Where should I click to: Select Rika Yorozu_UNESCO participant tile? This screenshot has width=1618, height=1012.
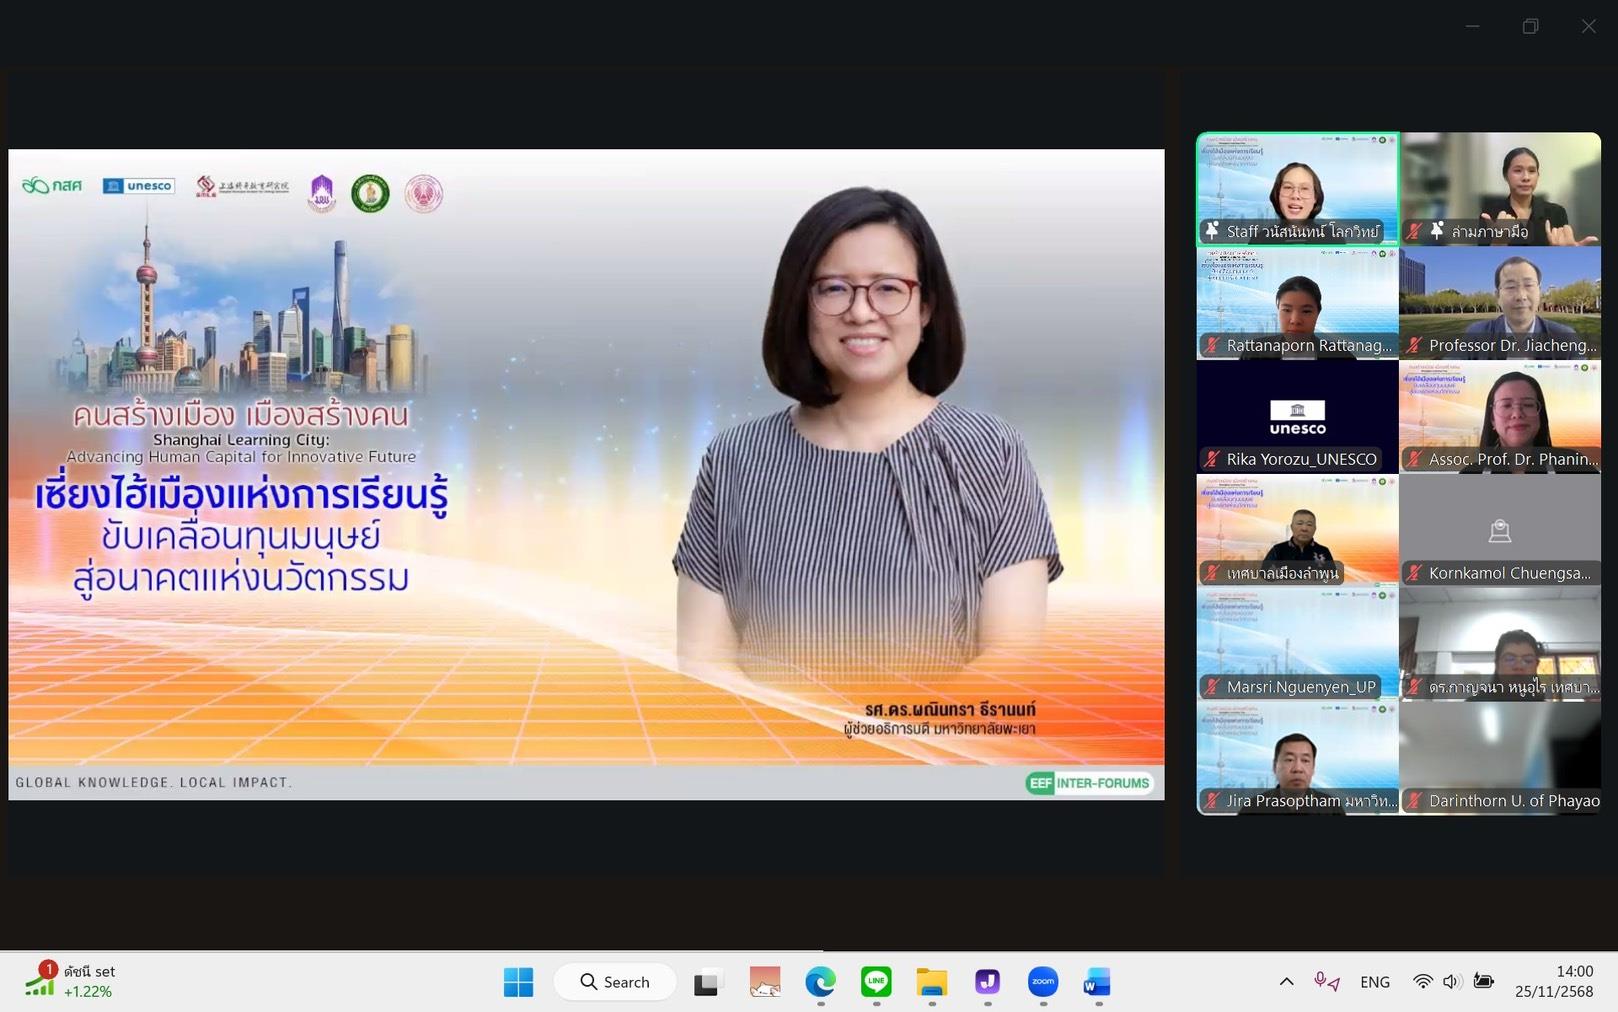tap(1297, 417)
